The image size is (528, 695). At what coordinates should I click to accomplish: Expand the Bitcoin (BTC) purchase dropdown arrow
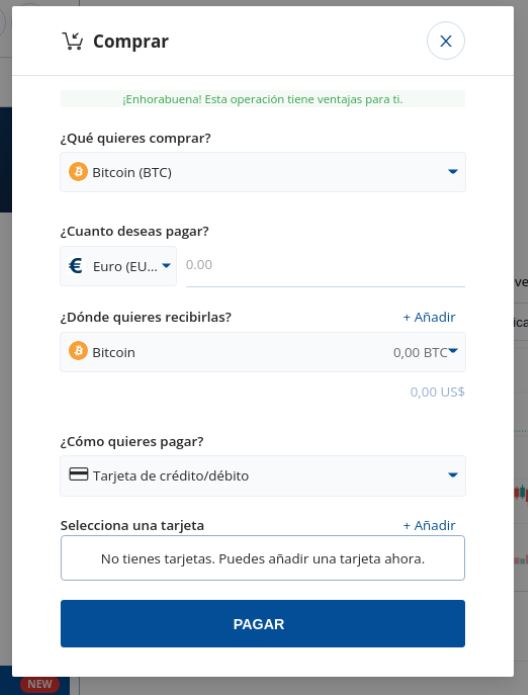(453, 172)
